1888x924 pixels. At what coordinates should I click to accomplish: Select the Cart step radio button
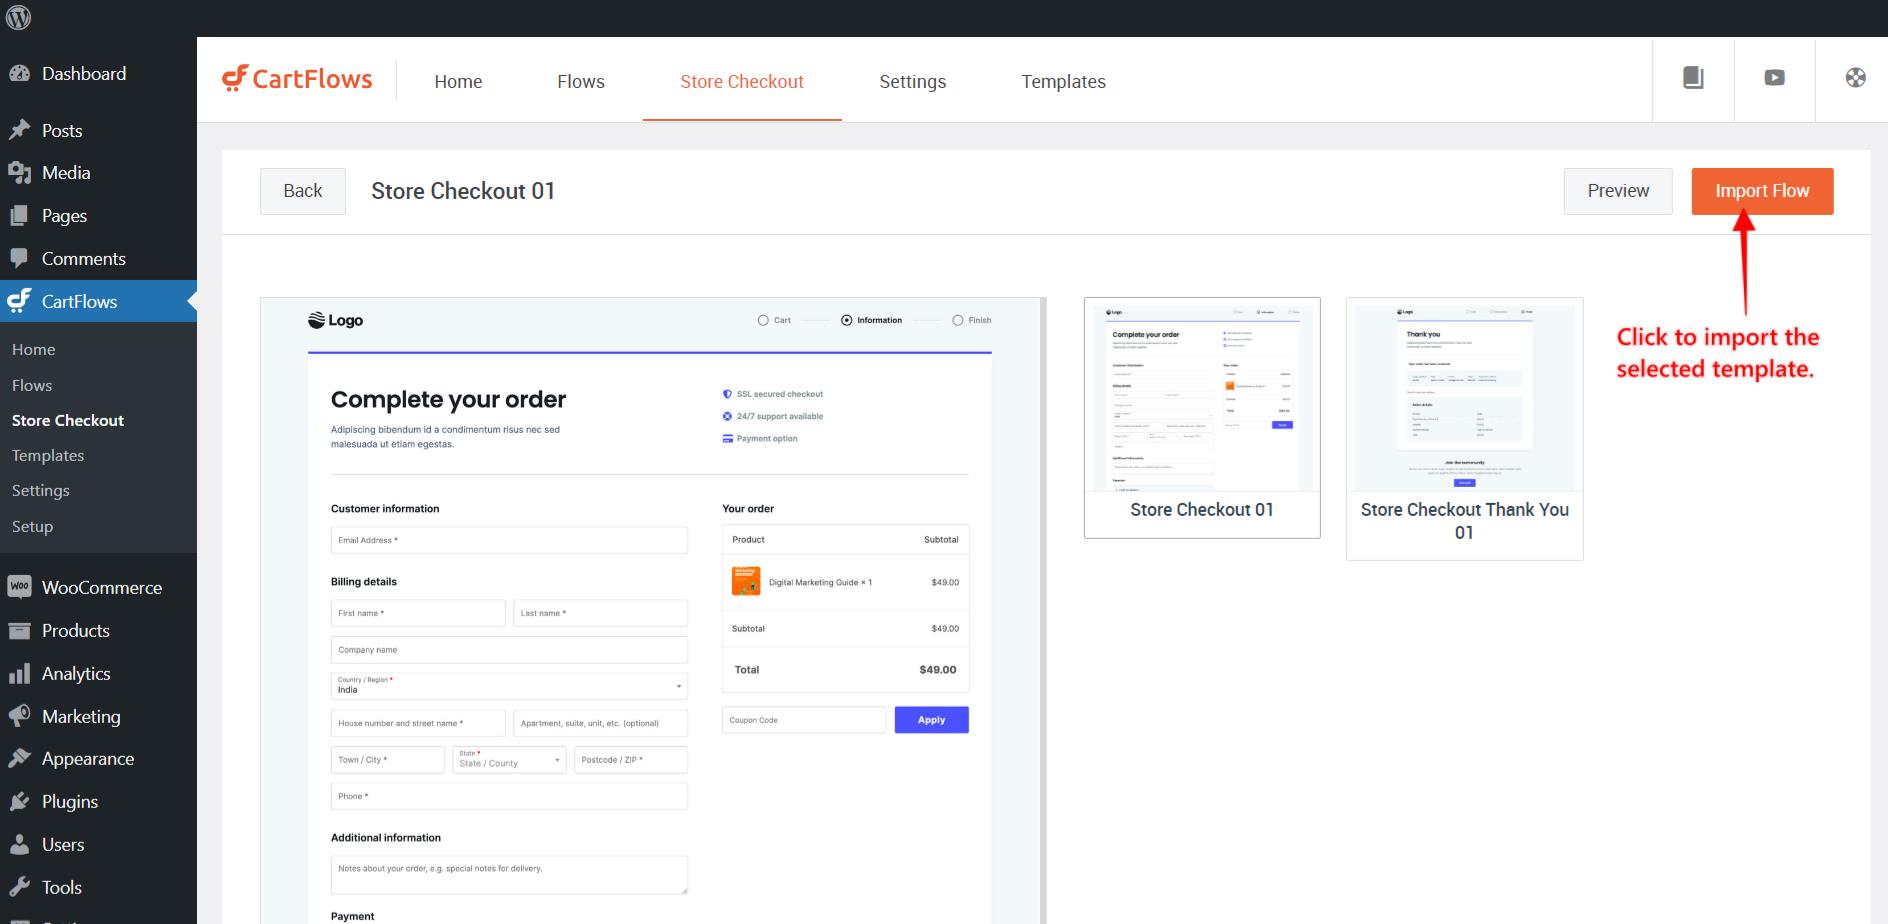(763, 321)
